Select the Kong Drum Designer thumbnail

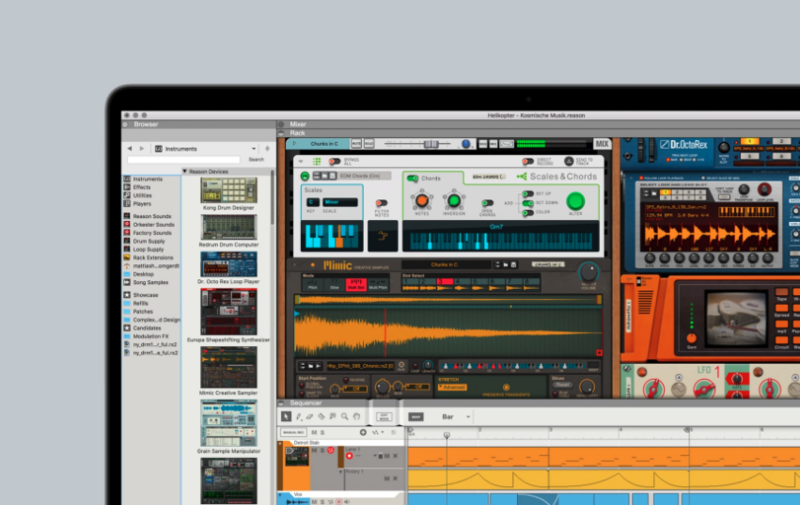click(x=228, y=191)
